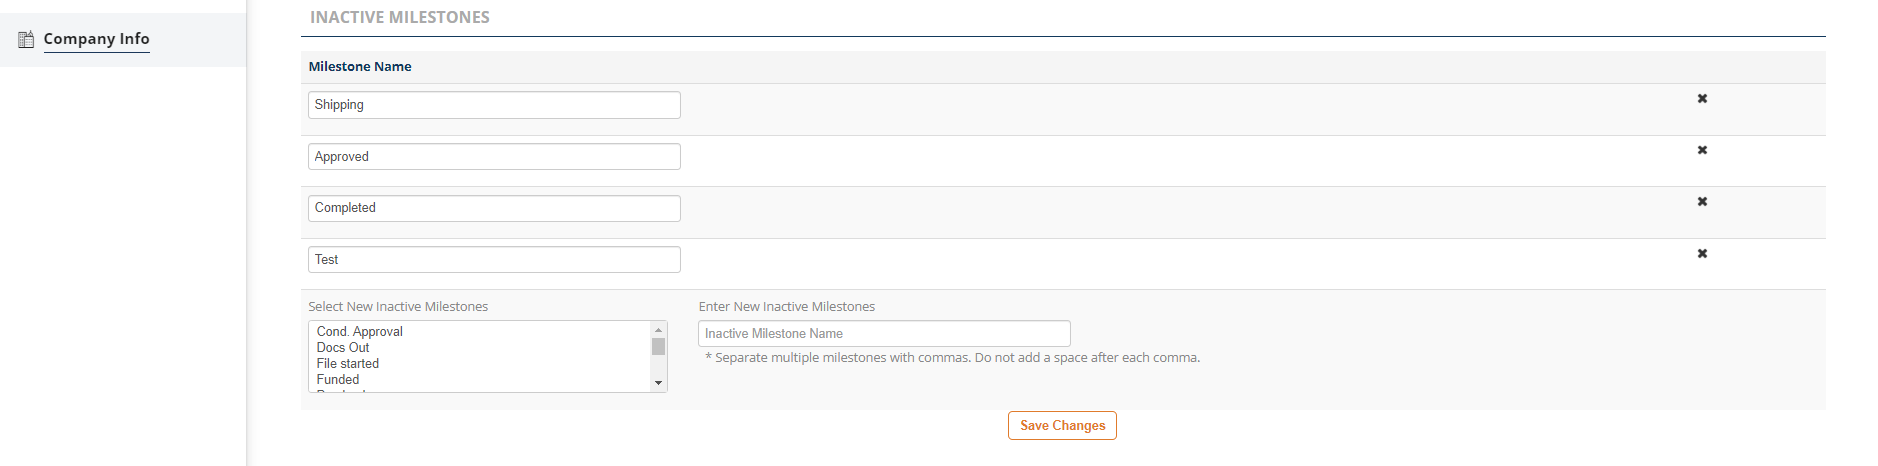Click the listbox scroll-up arrow
1878x466 pixels.
click(658, 330)
